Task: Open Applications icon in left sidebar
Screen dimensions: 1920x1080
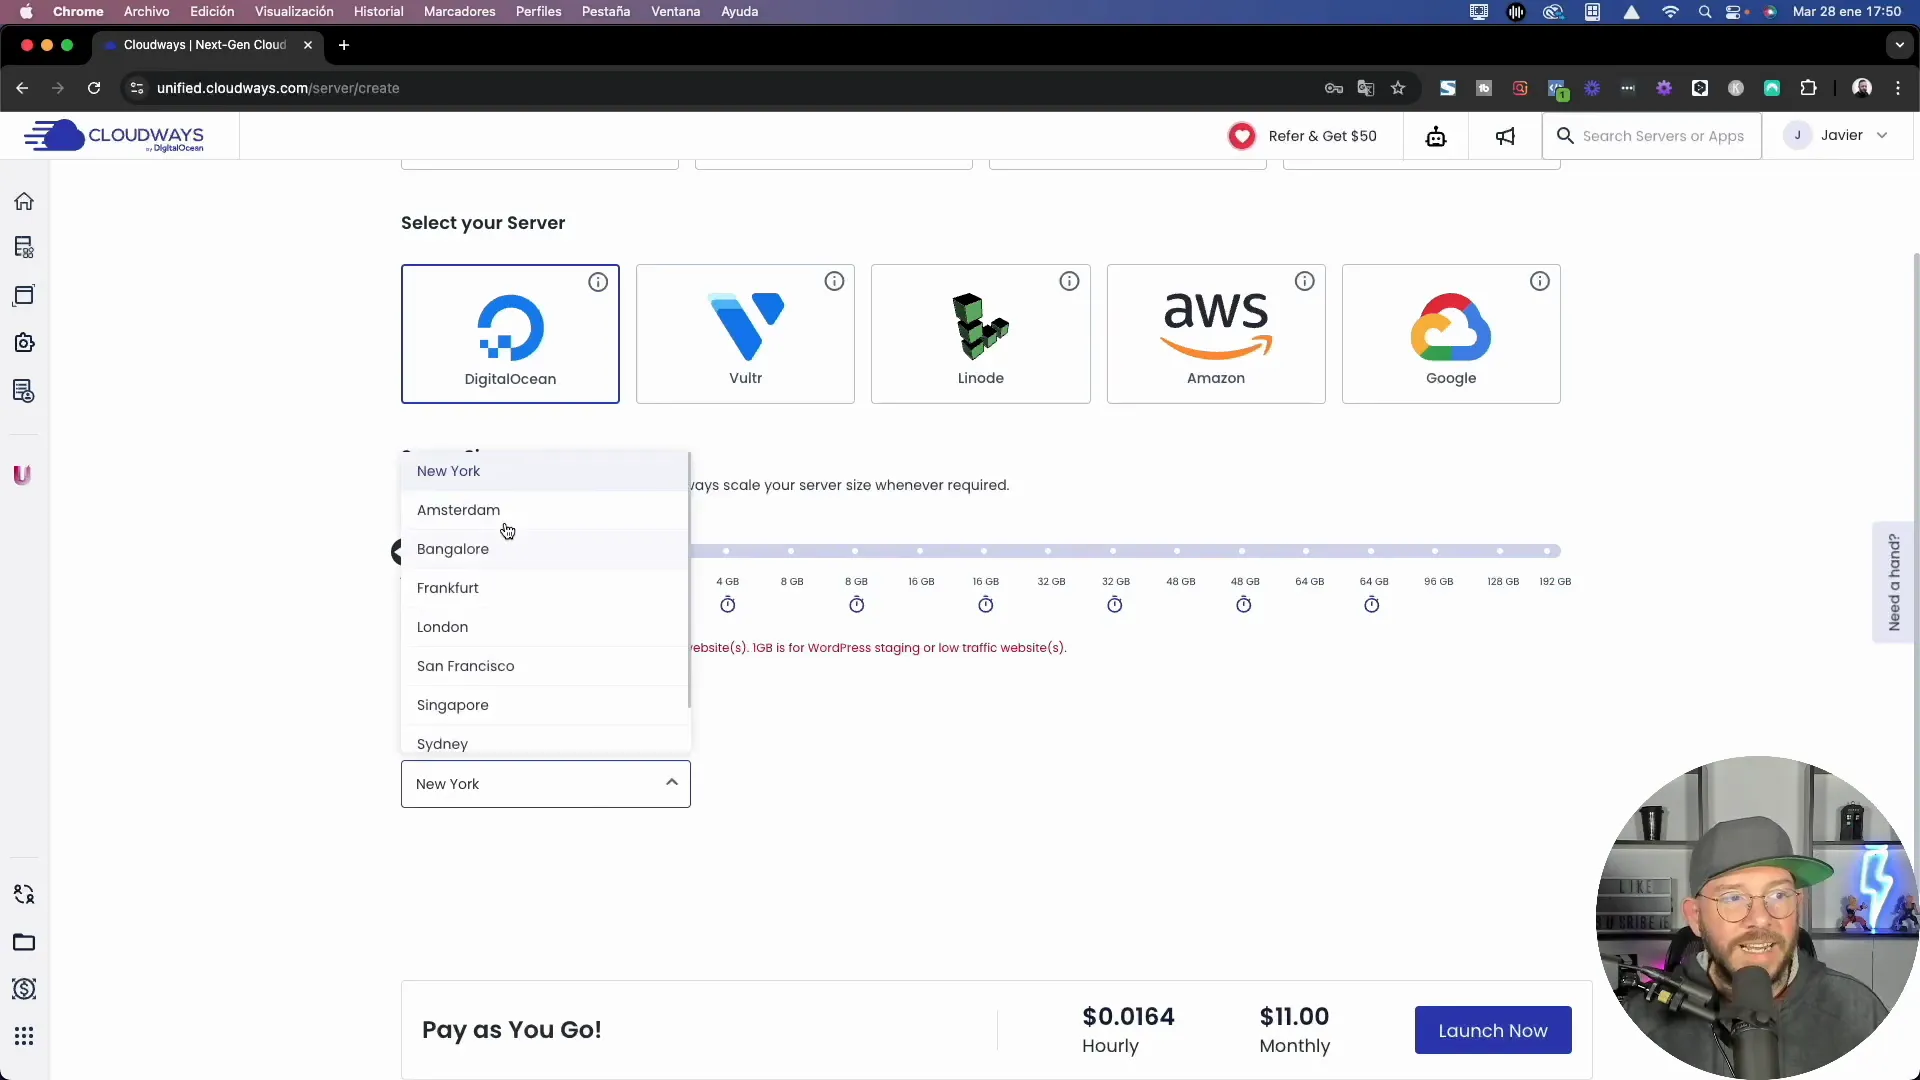Action: tap(24, 295)
